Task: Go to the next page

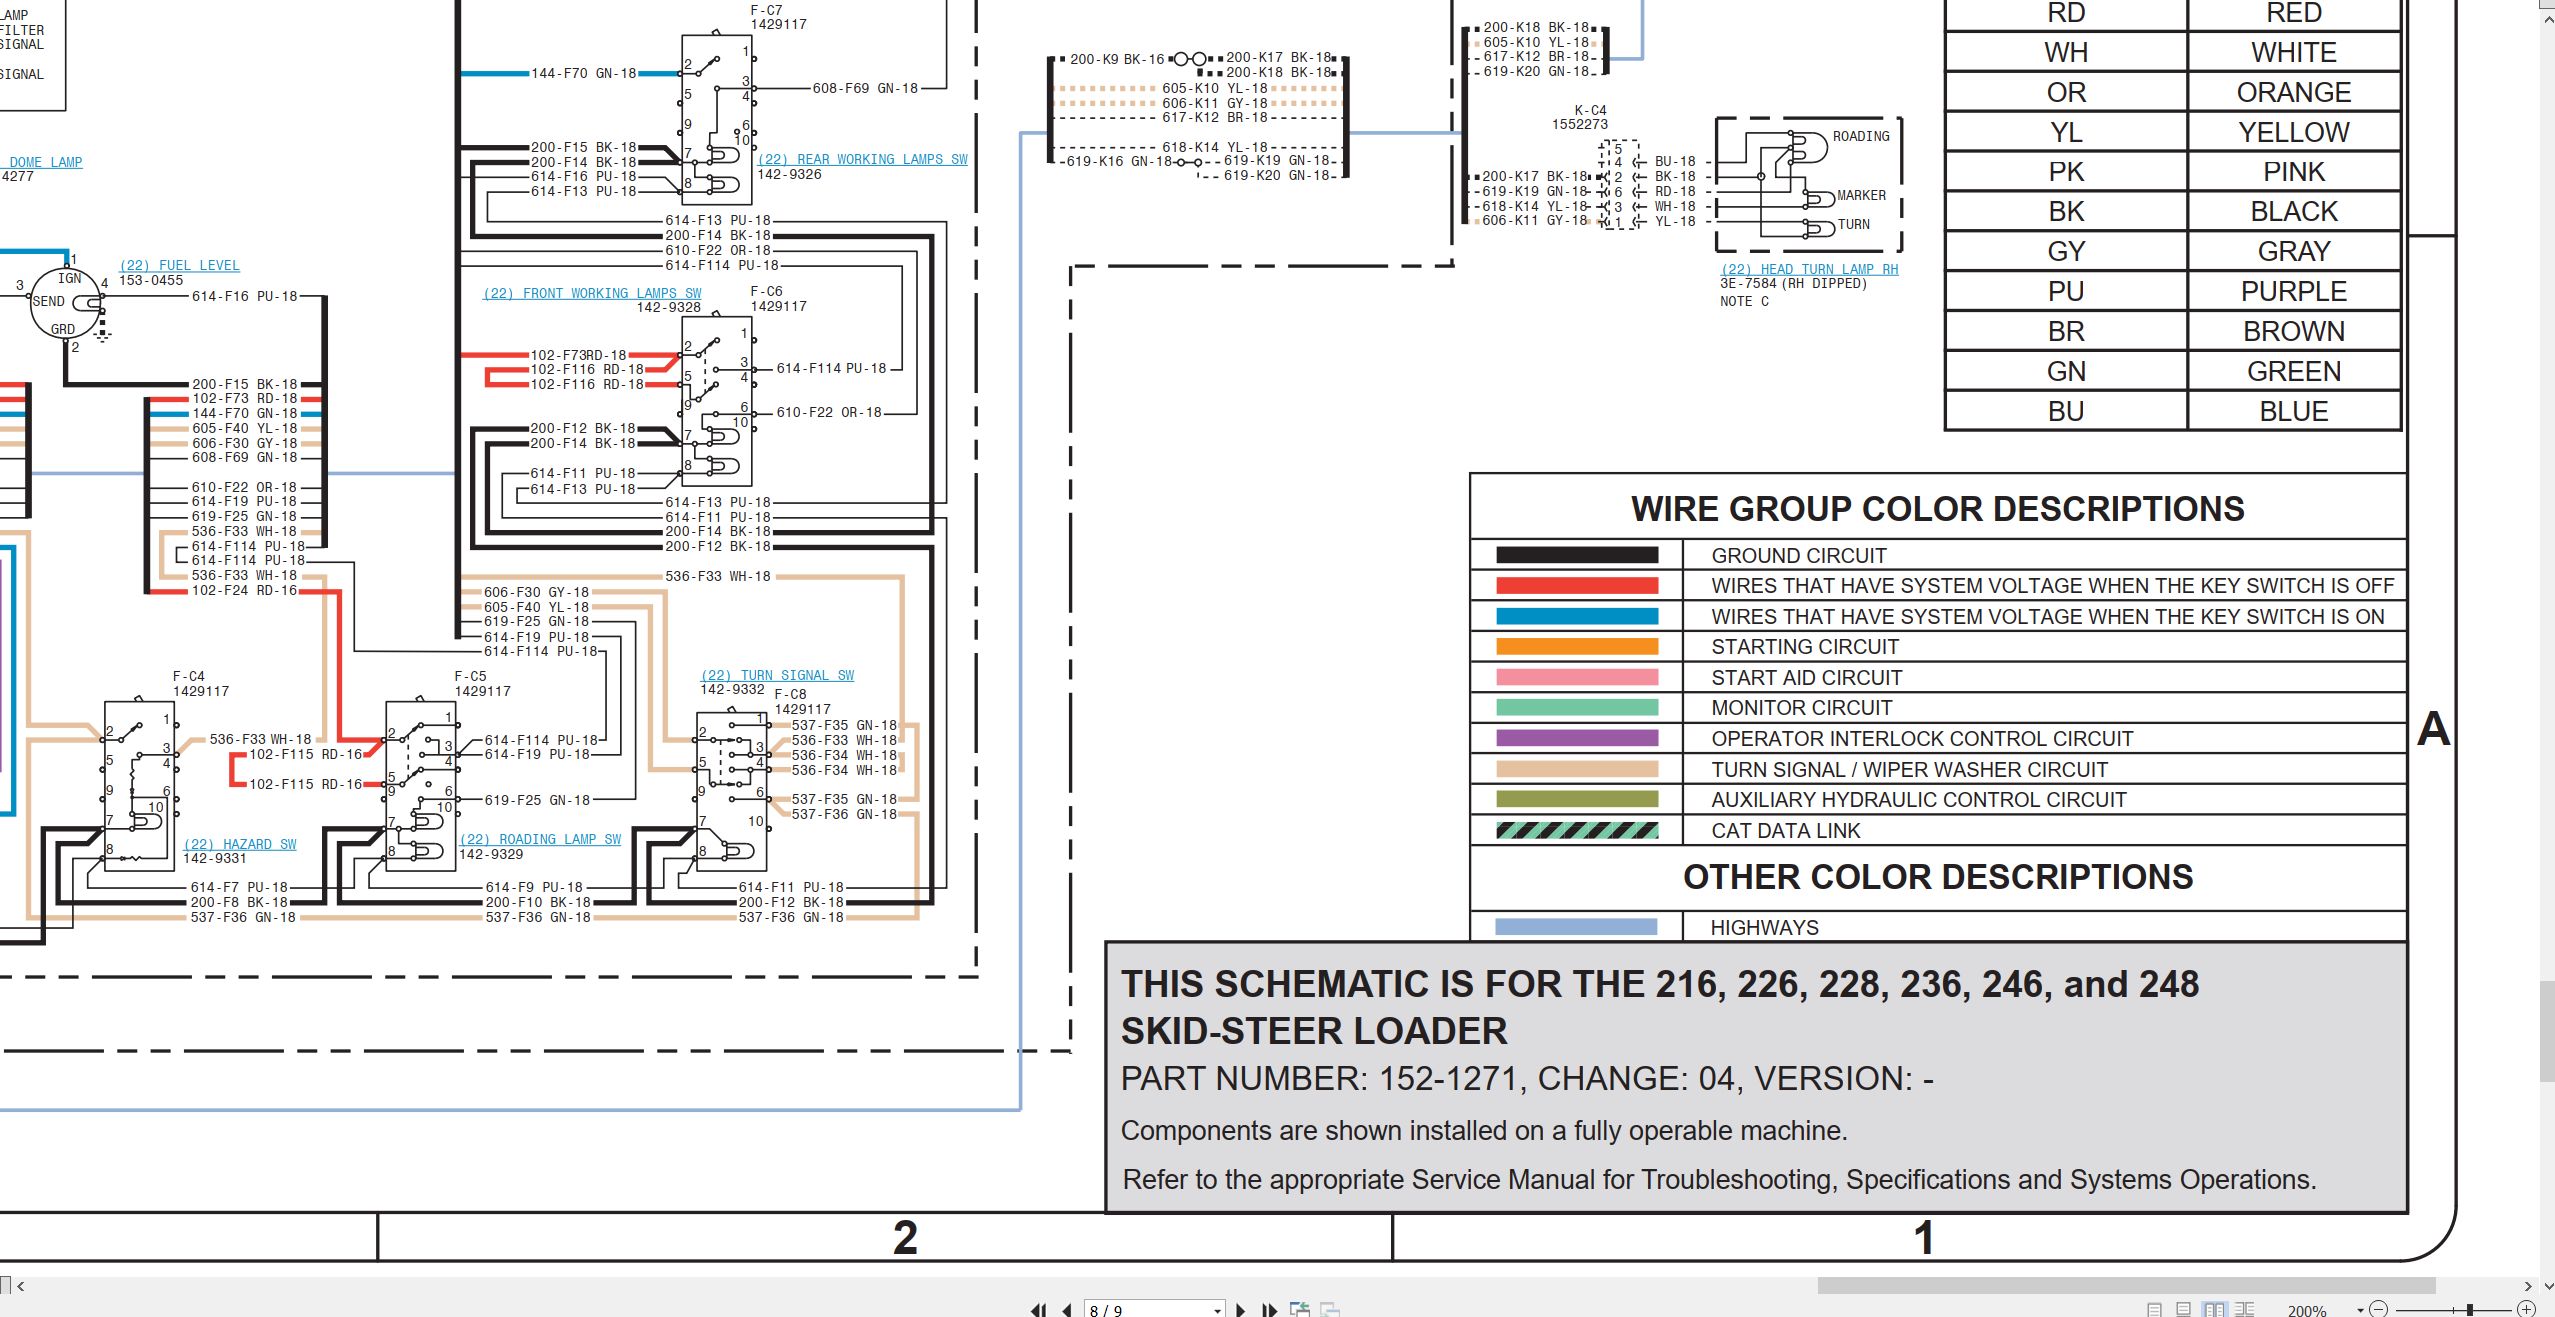Action: coord(1240,1310)
